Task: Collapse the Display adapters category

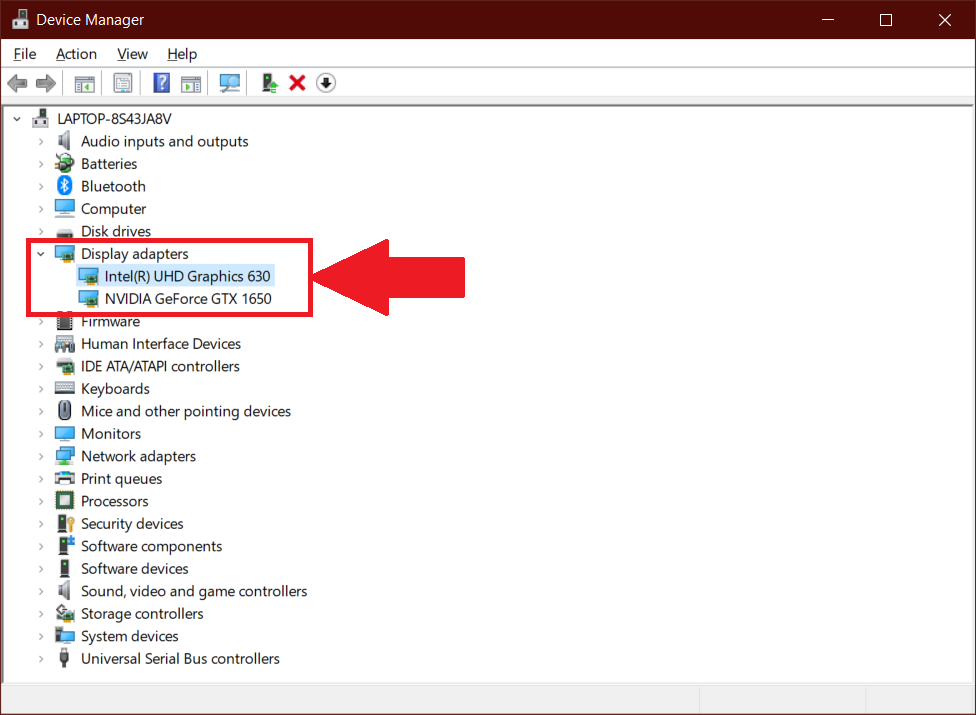Action: tap(41, 254)
